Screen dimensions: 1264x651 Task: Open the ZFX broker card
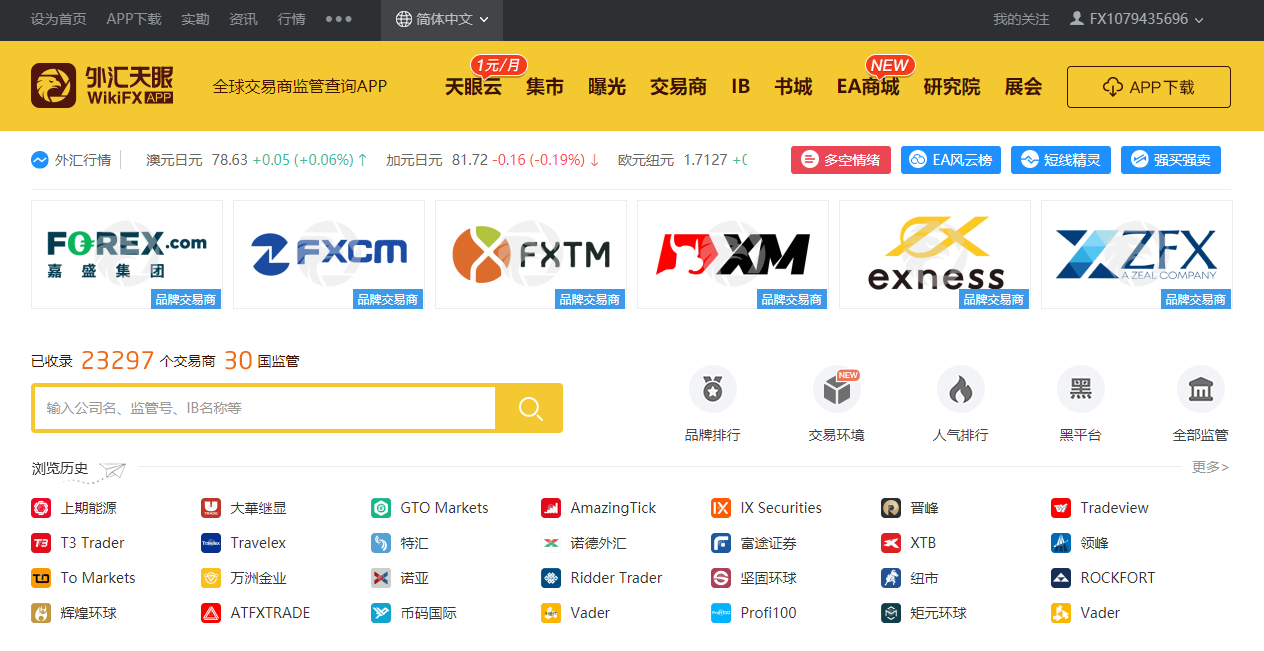[1137, 255]
